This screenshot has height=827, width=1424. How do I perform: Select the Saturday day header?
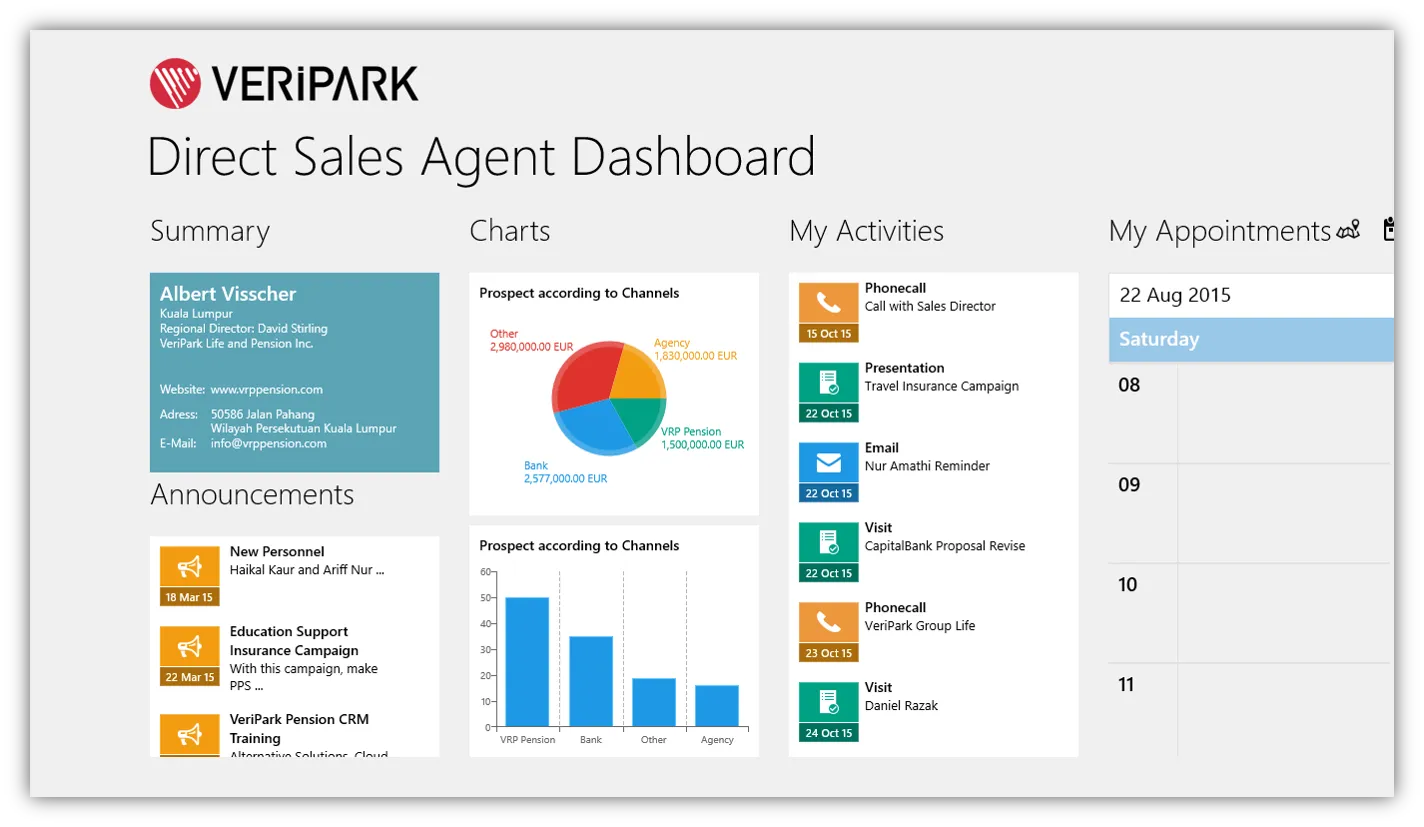pos(1251,340)
